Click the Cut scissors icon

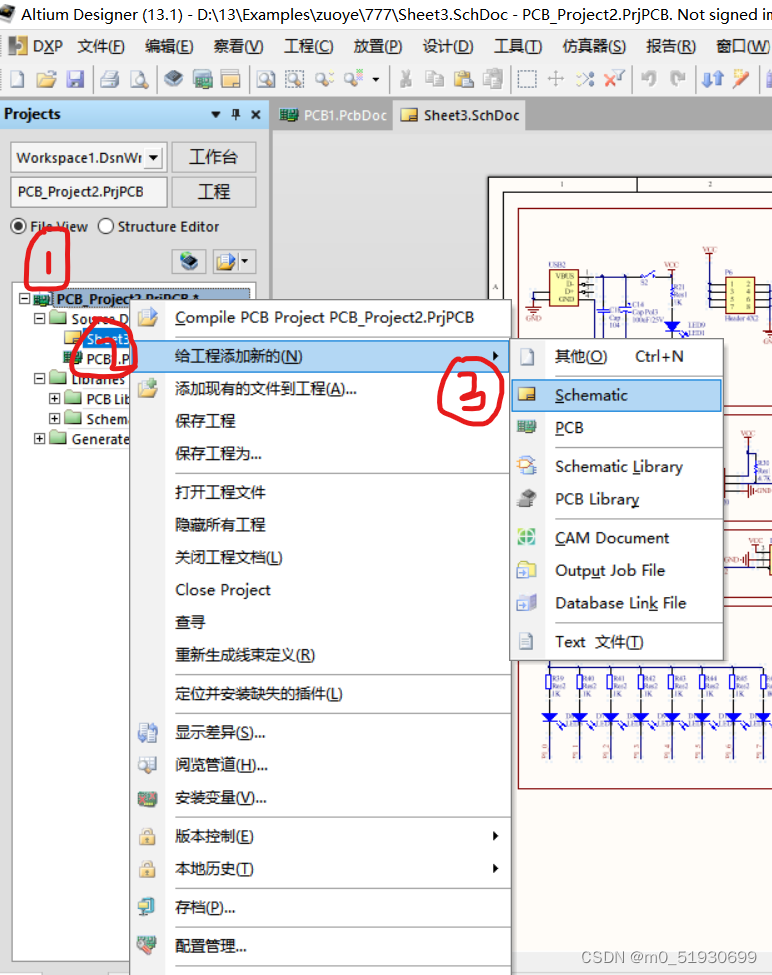tap(405, 79)
